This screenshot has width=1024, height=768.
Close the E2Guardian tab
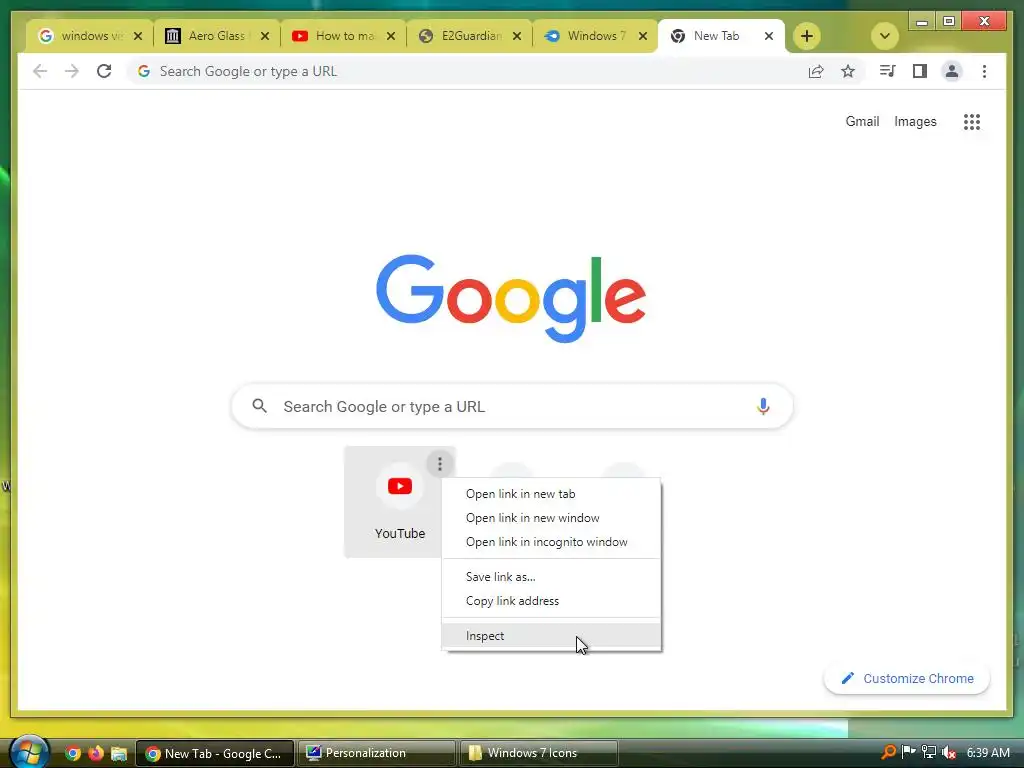(517, 36)
